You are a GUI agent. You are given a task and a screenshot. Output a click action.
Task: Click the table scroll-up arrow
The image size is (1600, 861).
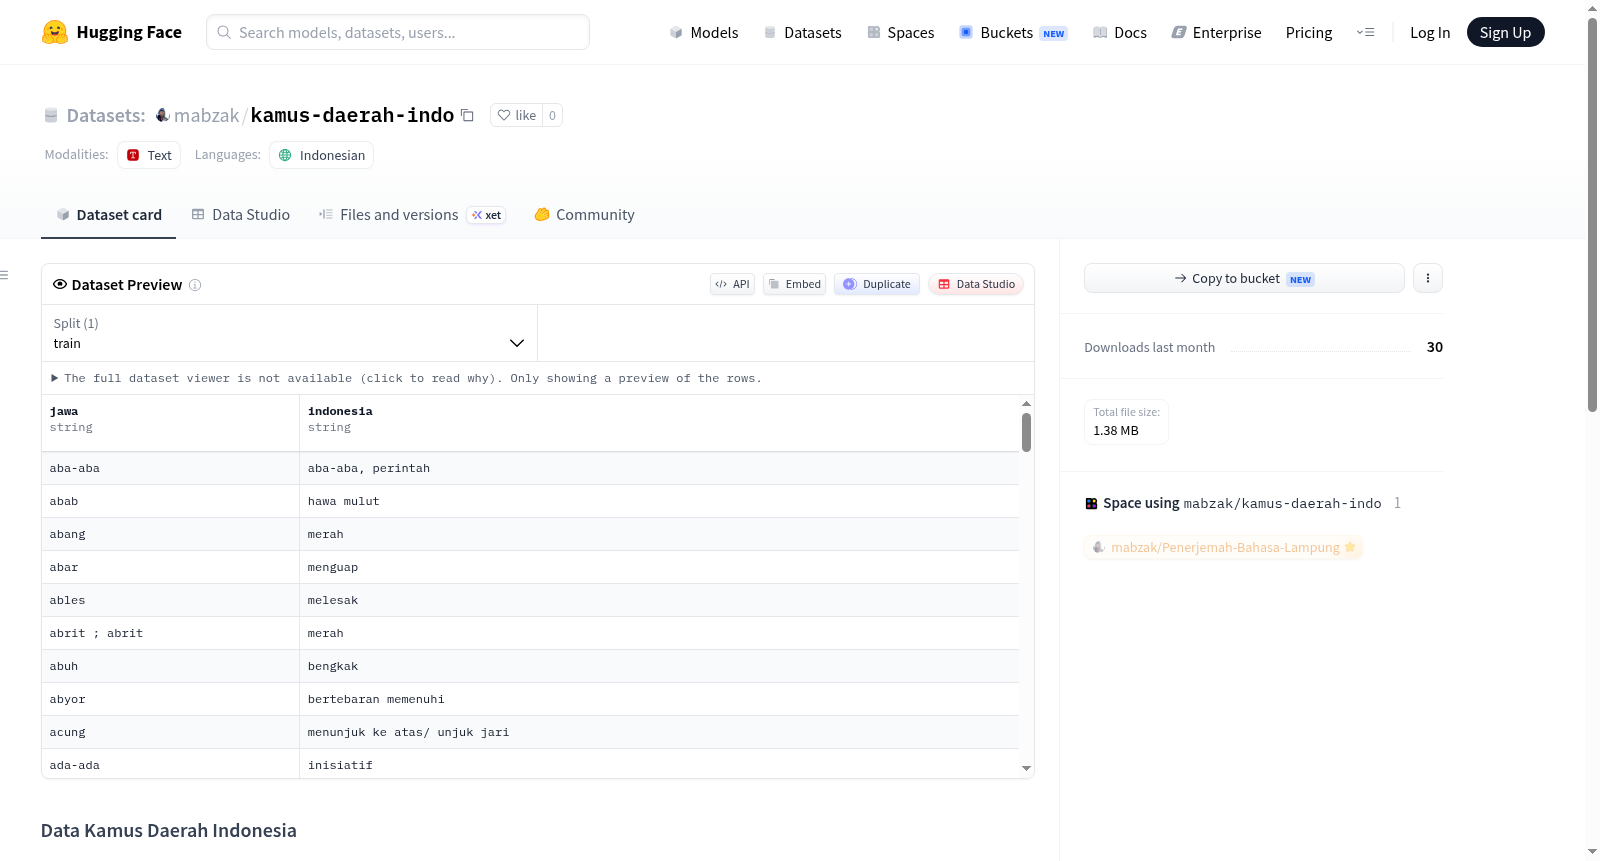point(1026,404)
